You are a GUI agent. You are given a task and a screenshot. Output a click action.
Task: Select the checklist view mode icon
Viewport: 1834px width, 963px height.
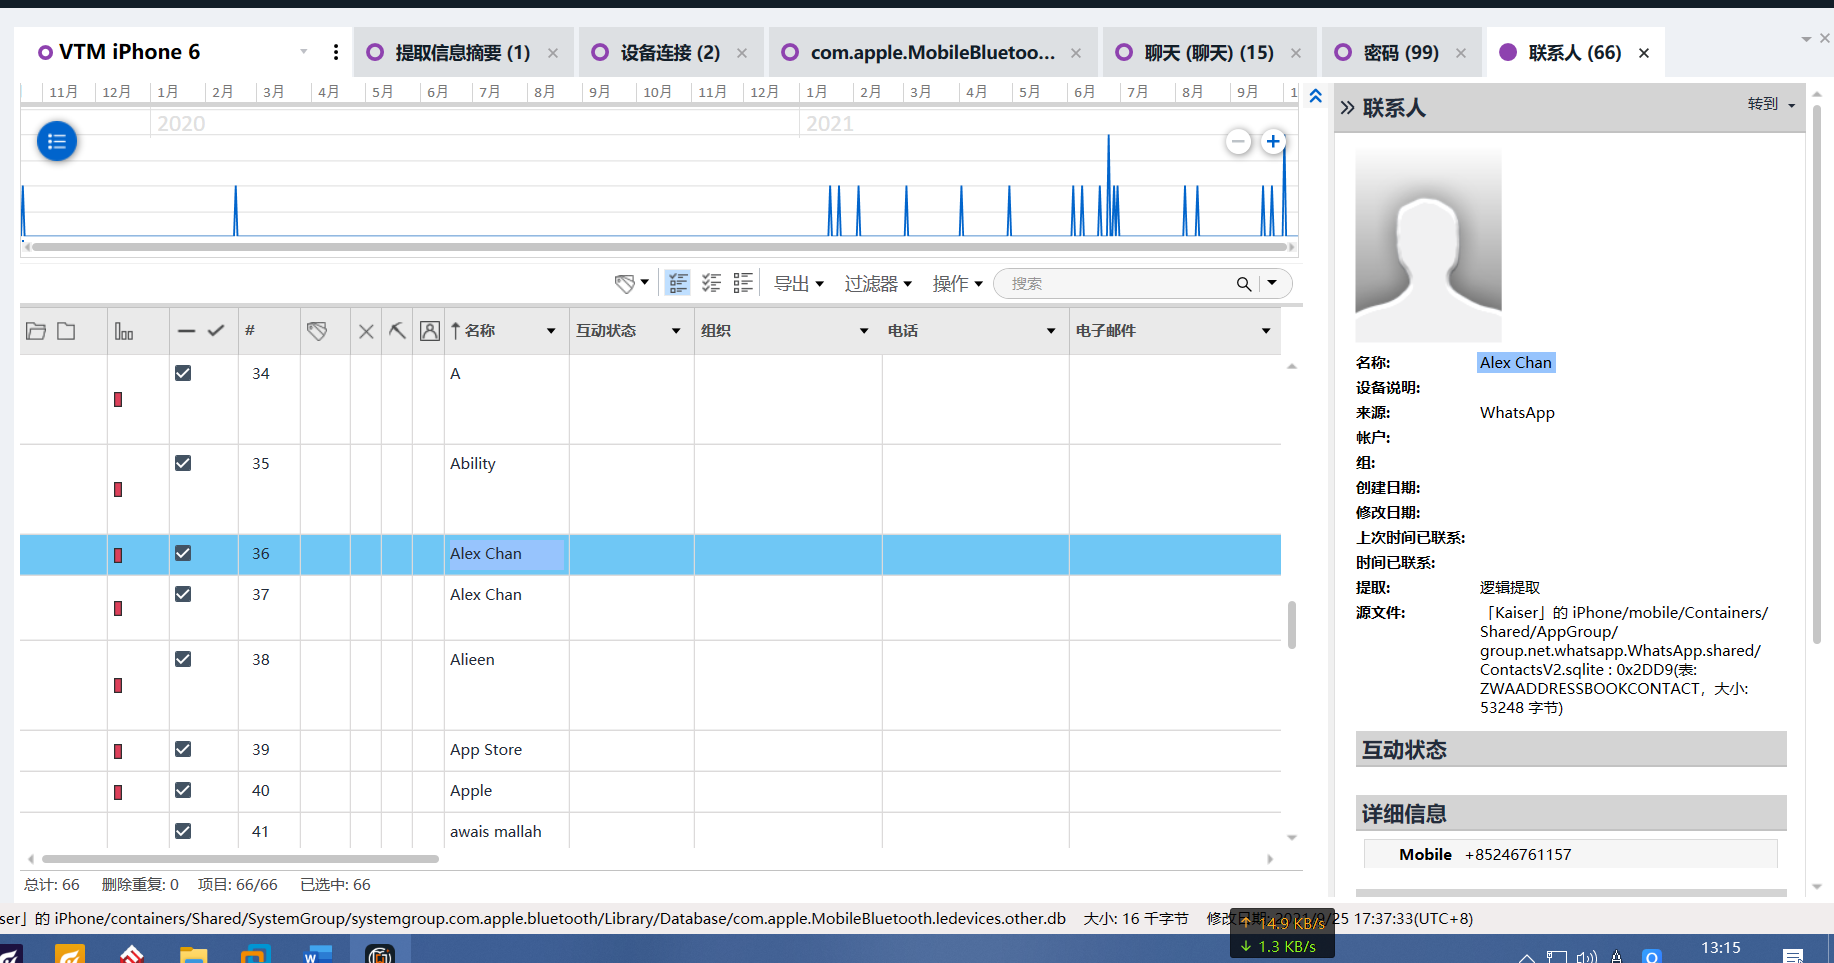pyautogui.click(x=711, y=283)
